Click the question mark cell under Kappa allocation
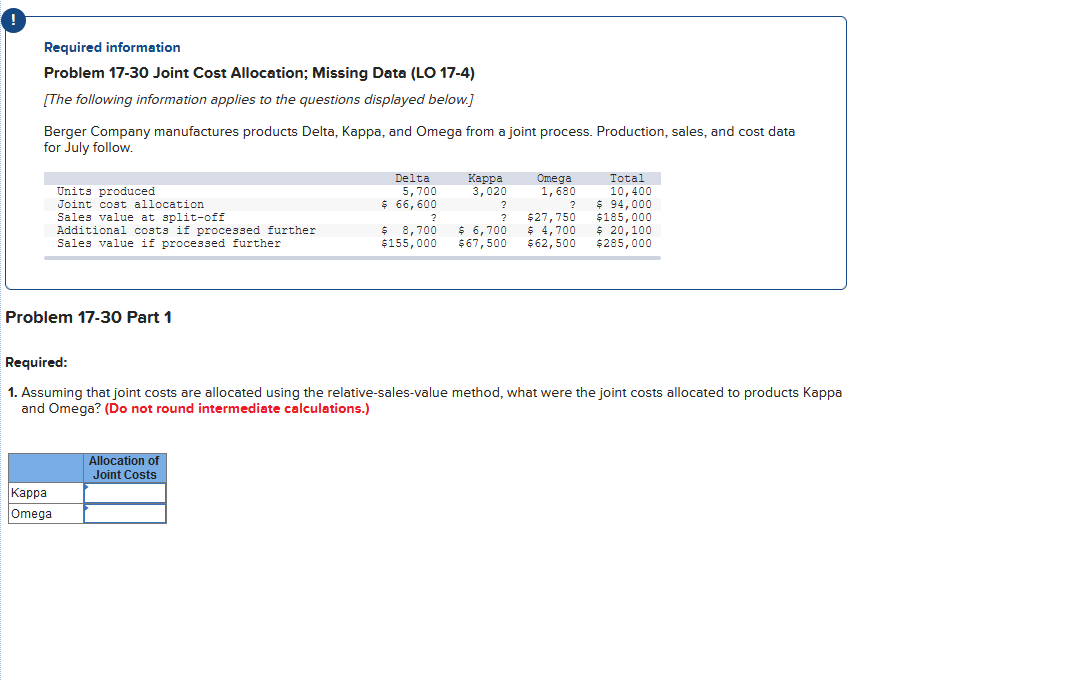 [x=503, y=204]
